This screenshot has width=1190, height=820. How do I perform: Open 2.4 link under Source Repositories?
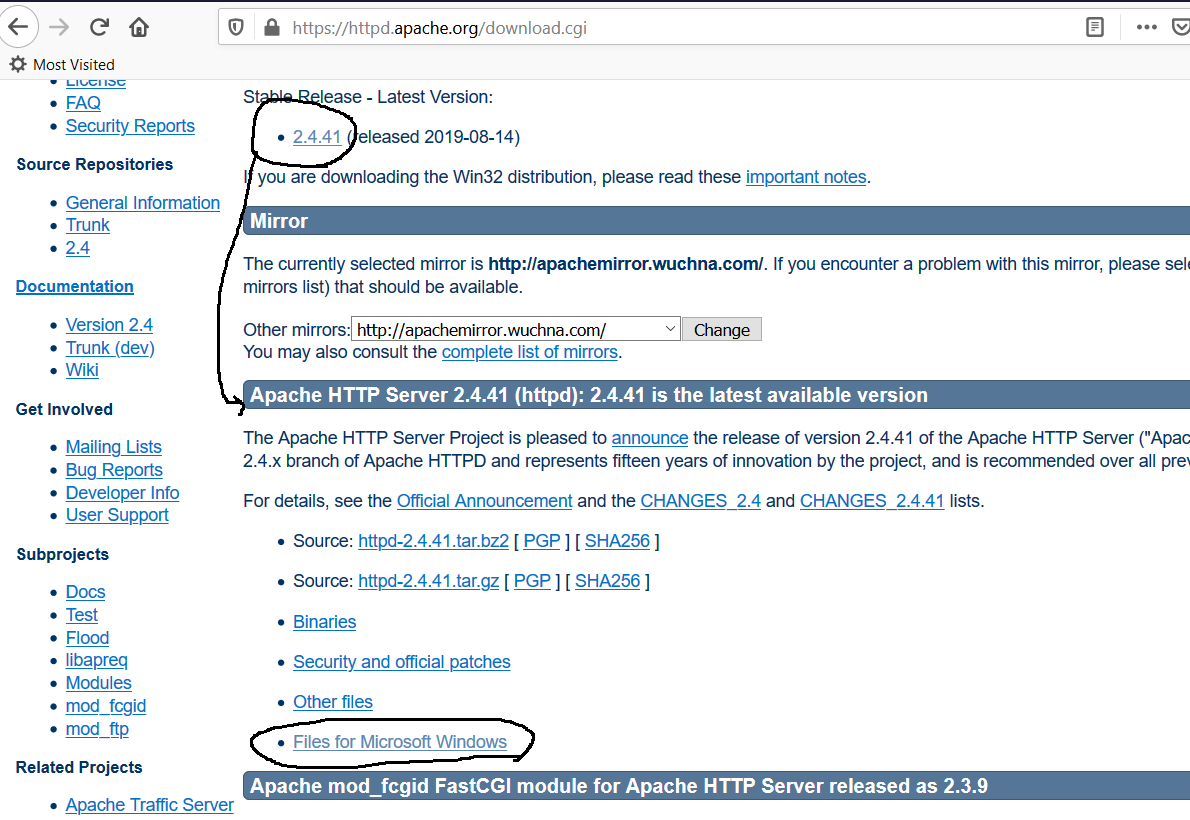(x=77, y=248)
